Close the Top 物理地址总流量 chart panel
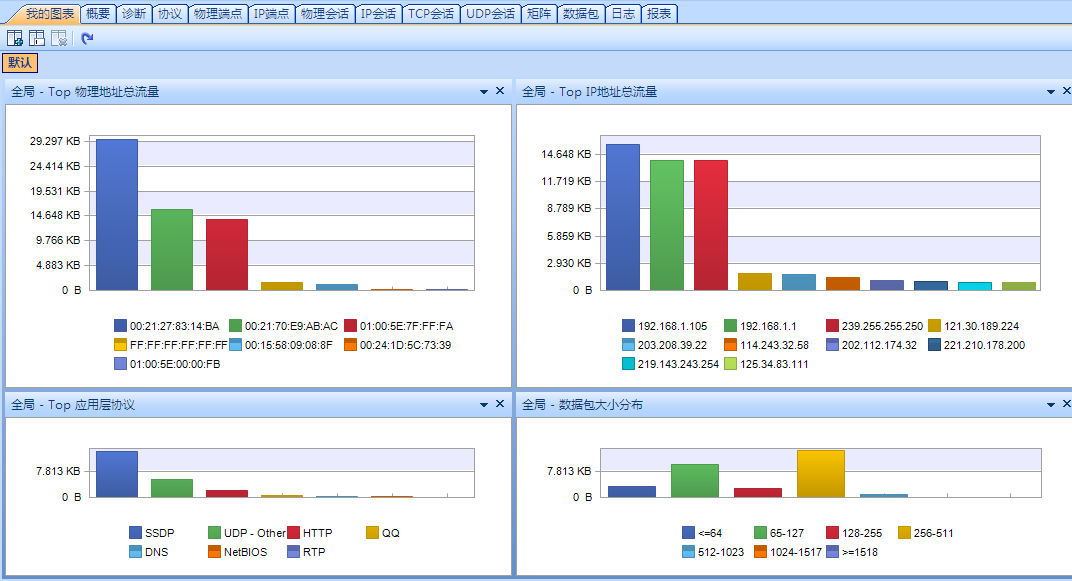Screen dimensions: 1072x581 coord(500,91)
